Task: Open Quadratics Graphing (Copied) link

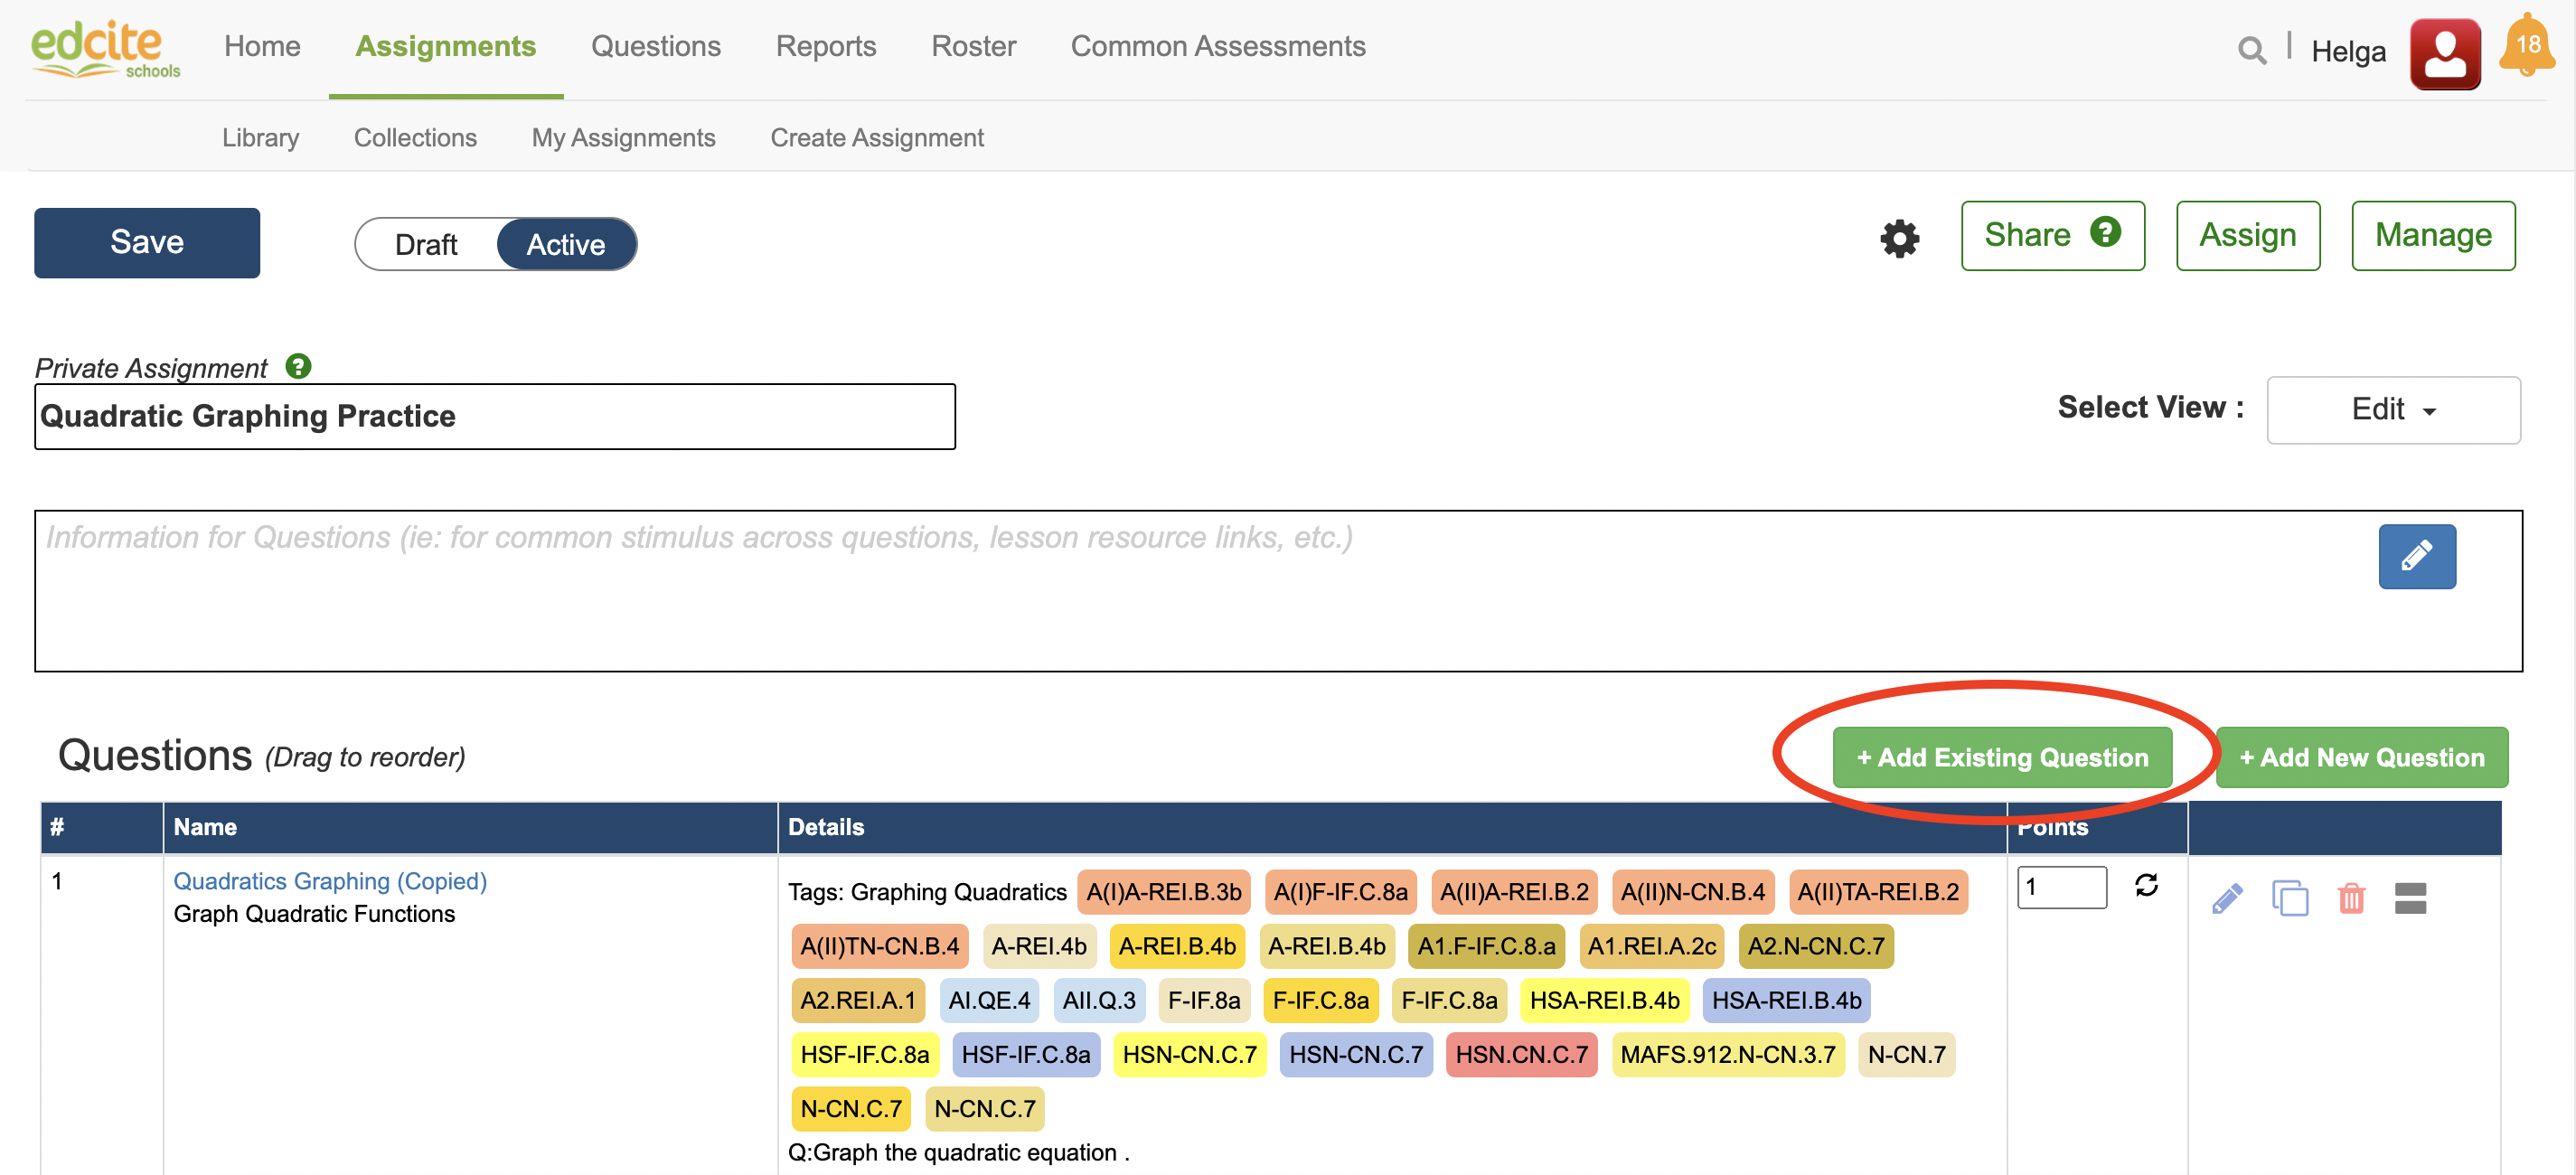Action: pyautogui.click(x=330, y=881)
